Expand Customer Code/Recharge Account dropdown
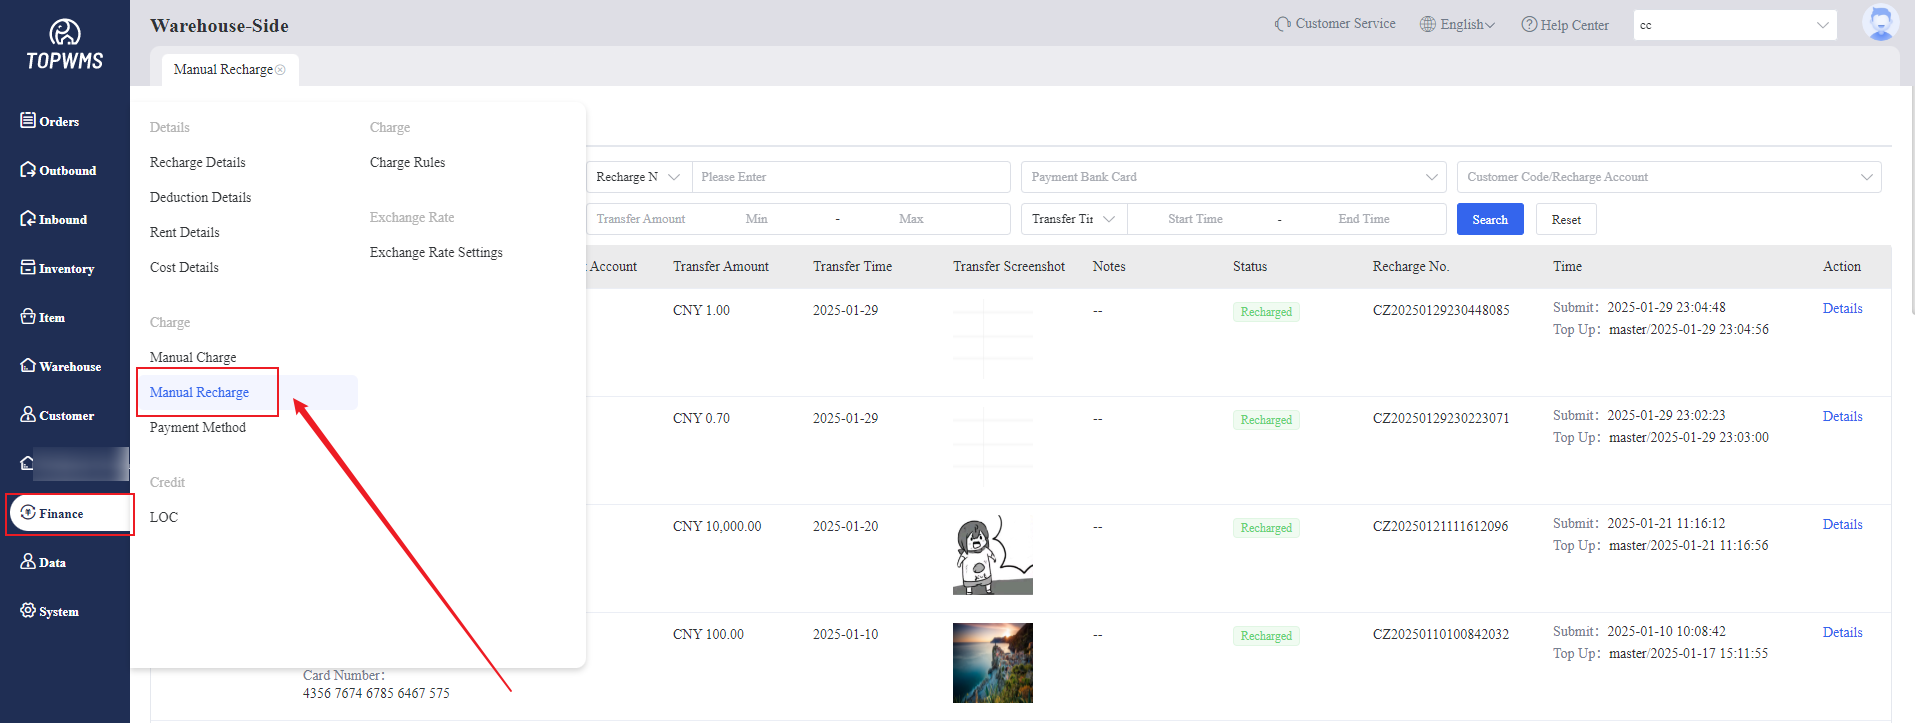This screenshot has height=723, width=1915. click(1668, 177)
